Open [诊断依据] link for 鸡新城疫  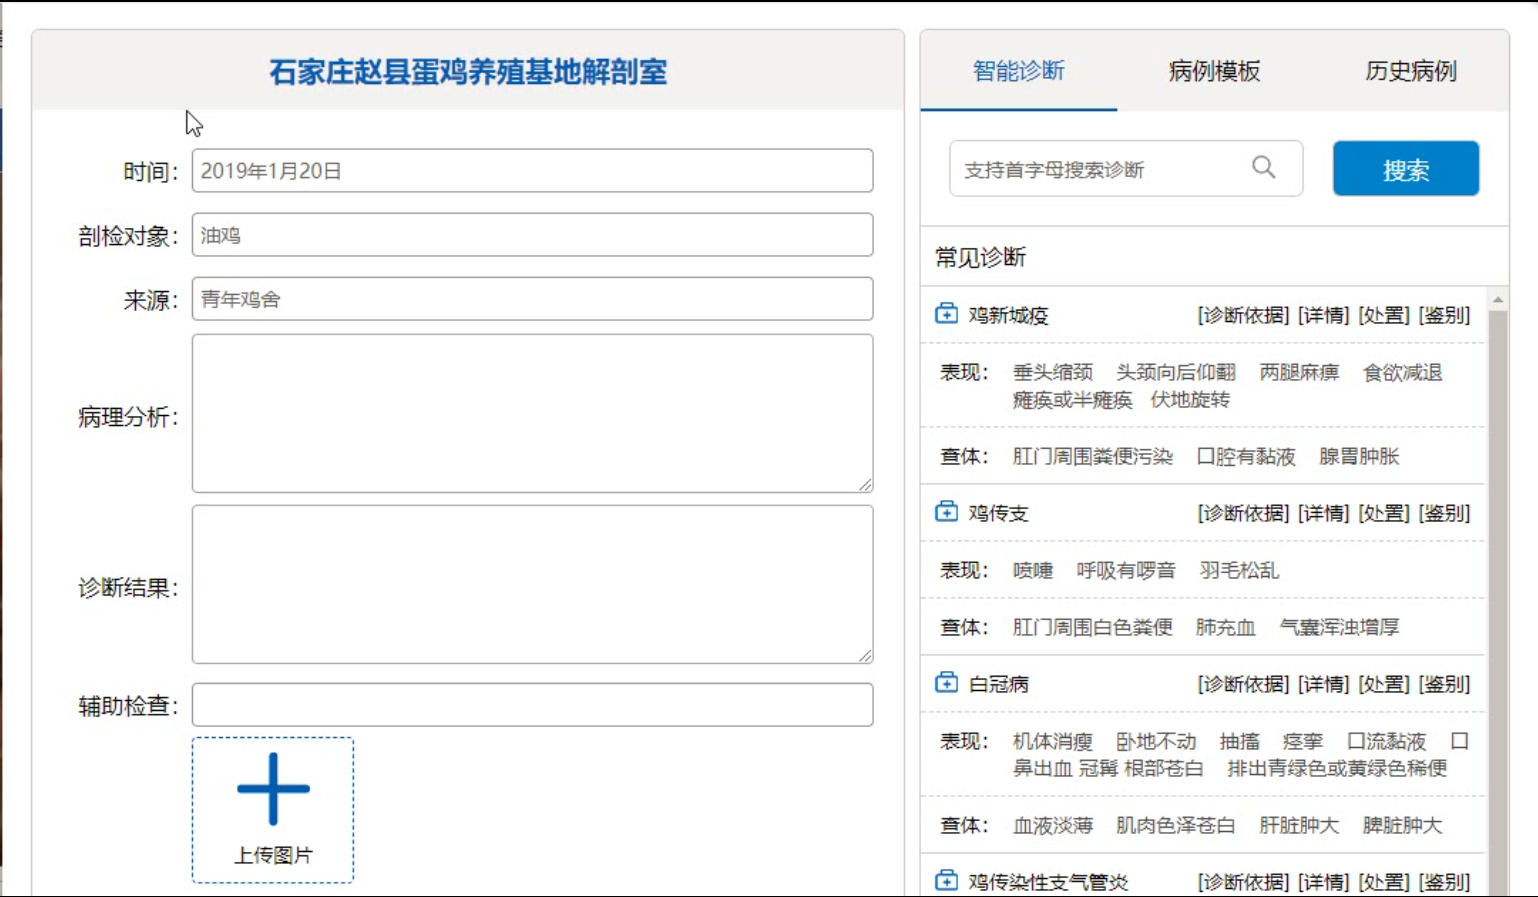click(1243, 315)
